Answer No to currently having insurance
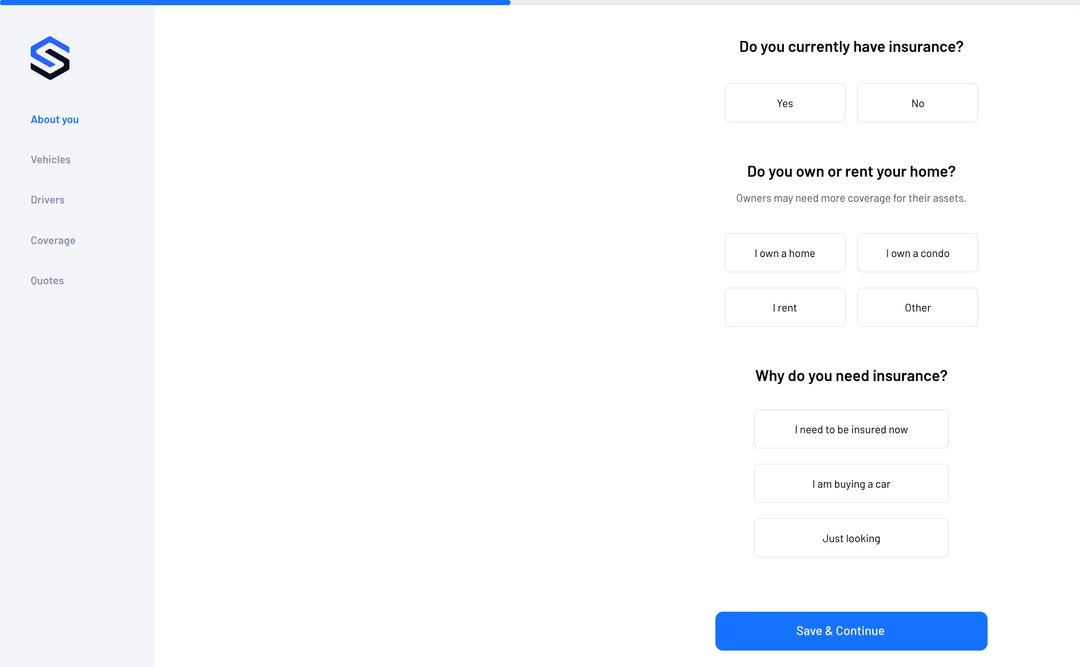 917,102
